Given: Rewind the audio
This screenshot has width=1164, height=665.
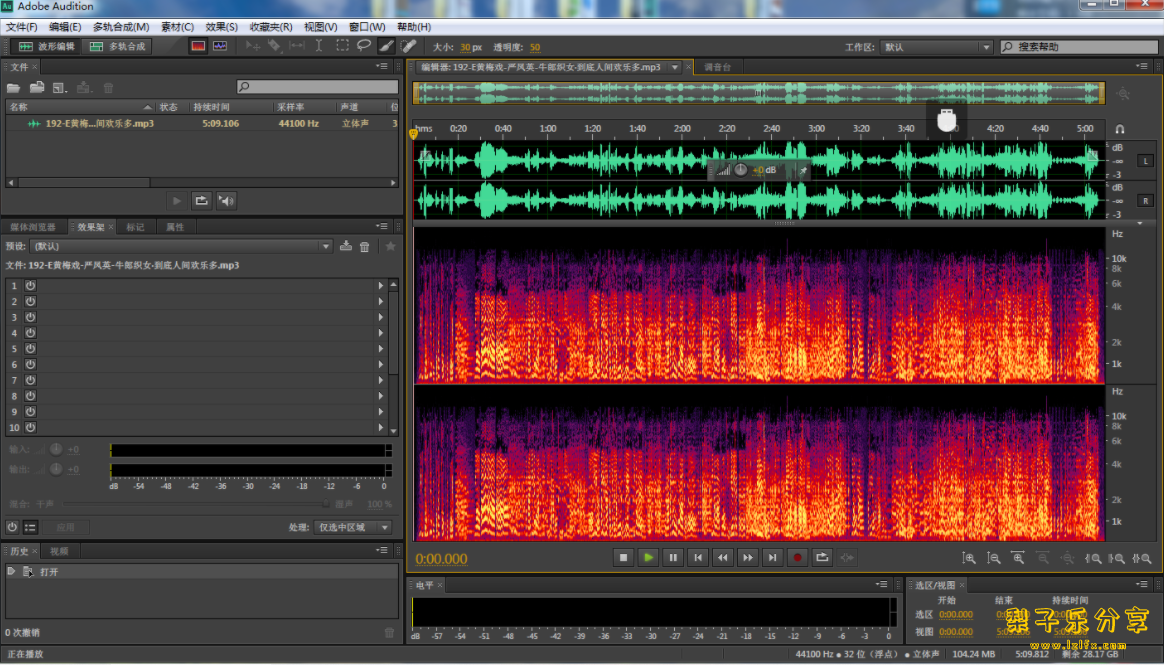Looking at the screenshot, I should 723,557.
